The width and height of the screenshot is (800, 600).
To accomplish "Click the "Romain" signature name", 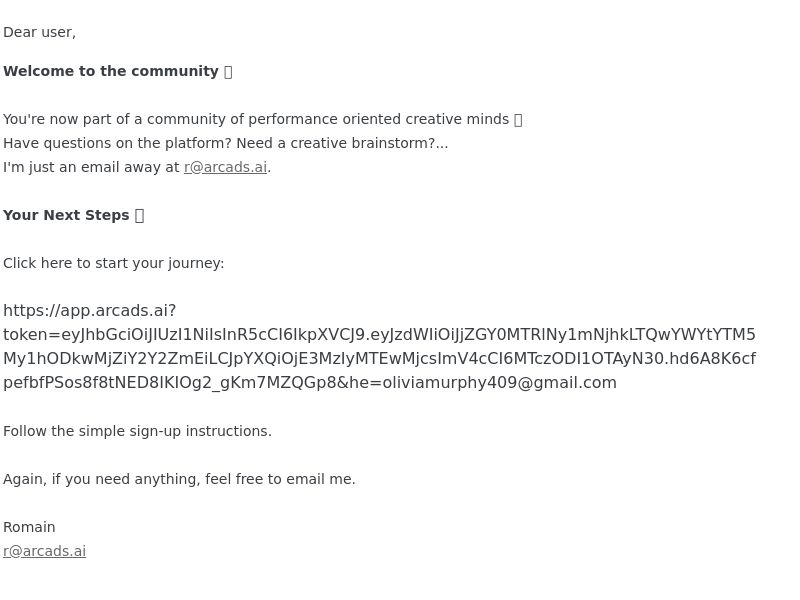I will [29, 527].
